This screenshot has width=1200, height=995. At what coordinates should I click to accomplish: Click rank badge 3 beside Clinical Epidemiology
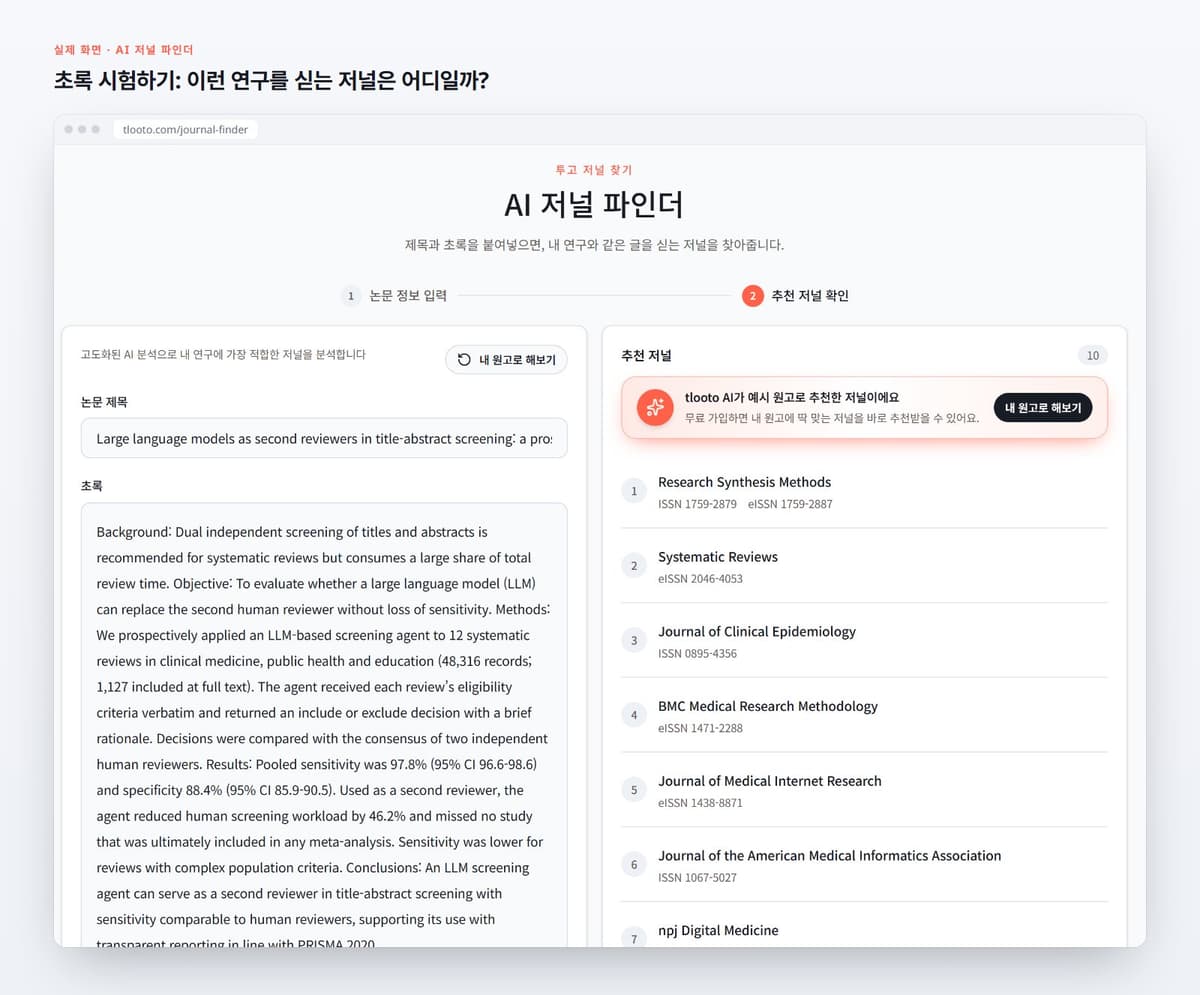(634, 640)
